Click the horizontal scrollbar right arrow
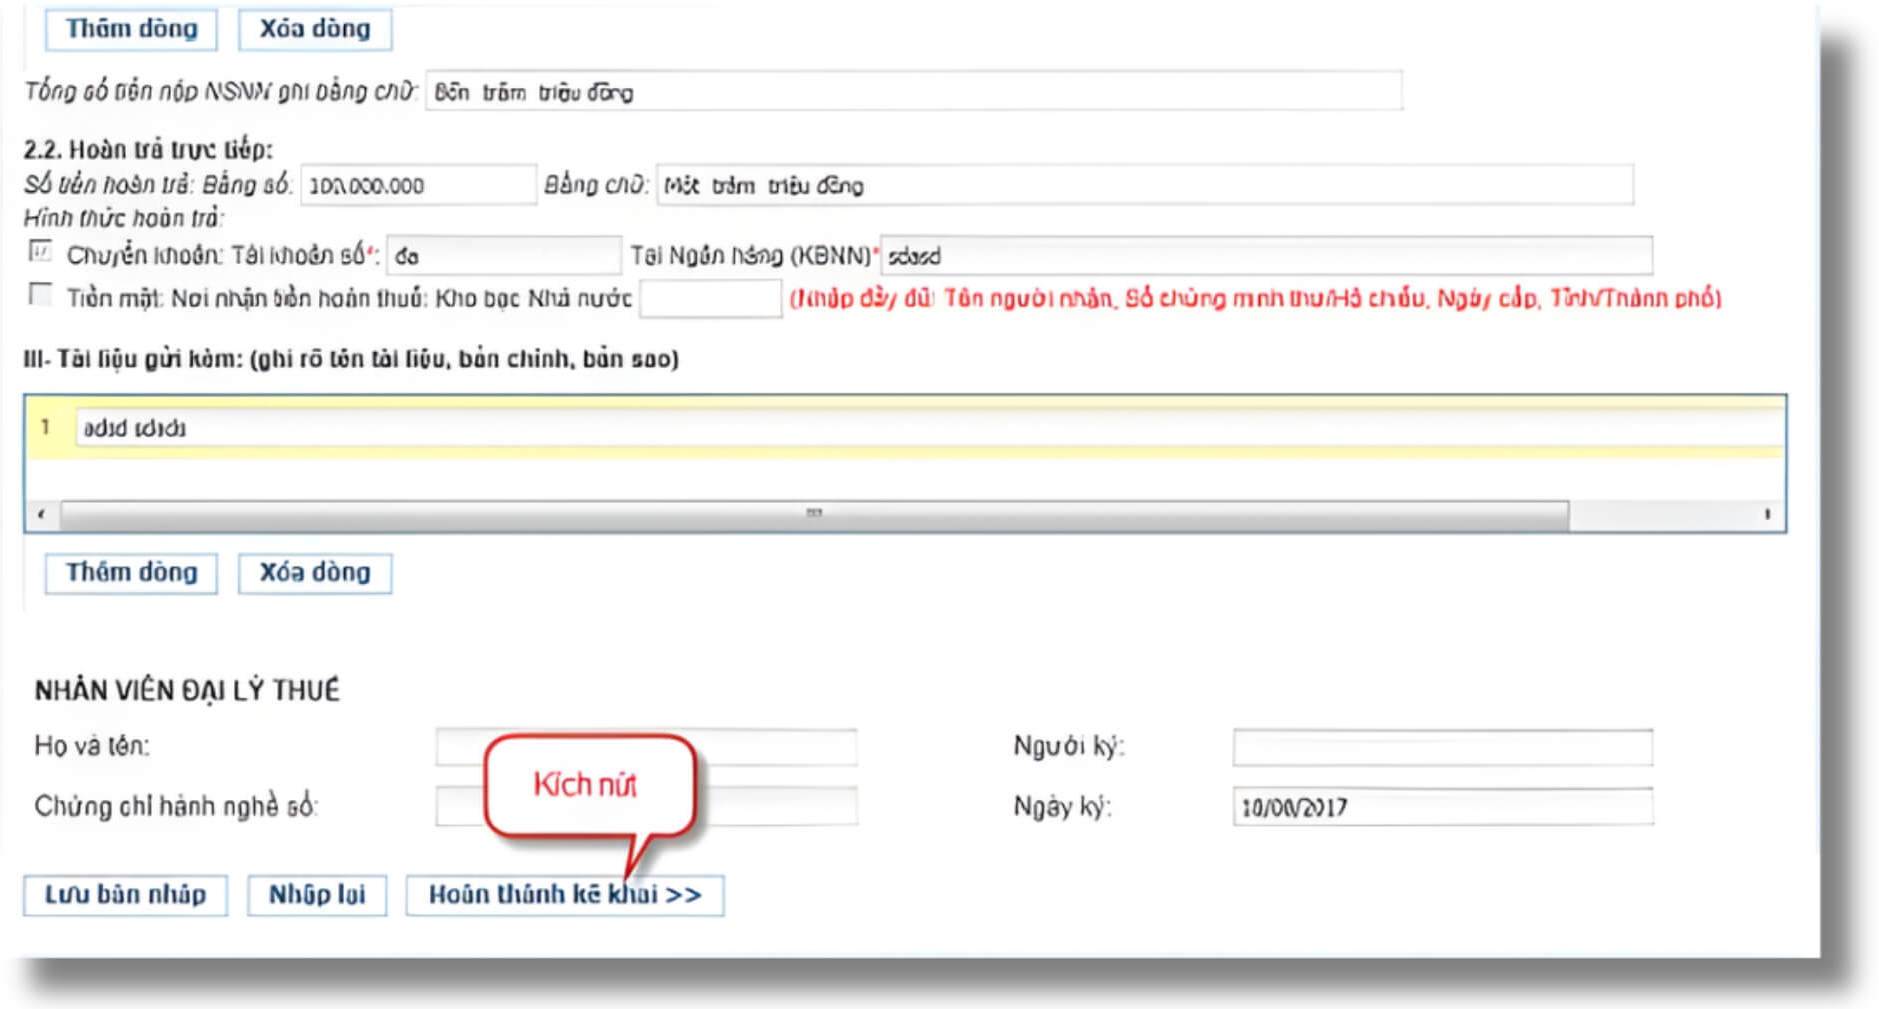The height and width of the screenshot is (1009, 1879). coord(1767,514)
